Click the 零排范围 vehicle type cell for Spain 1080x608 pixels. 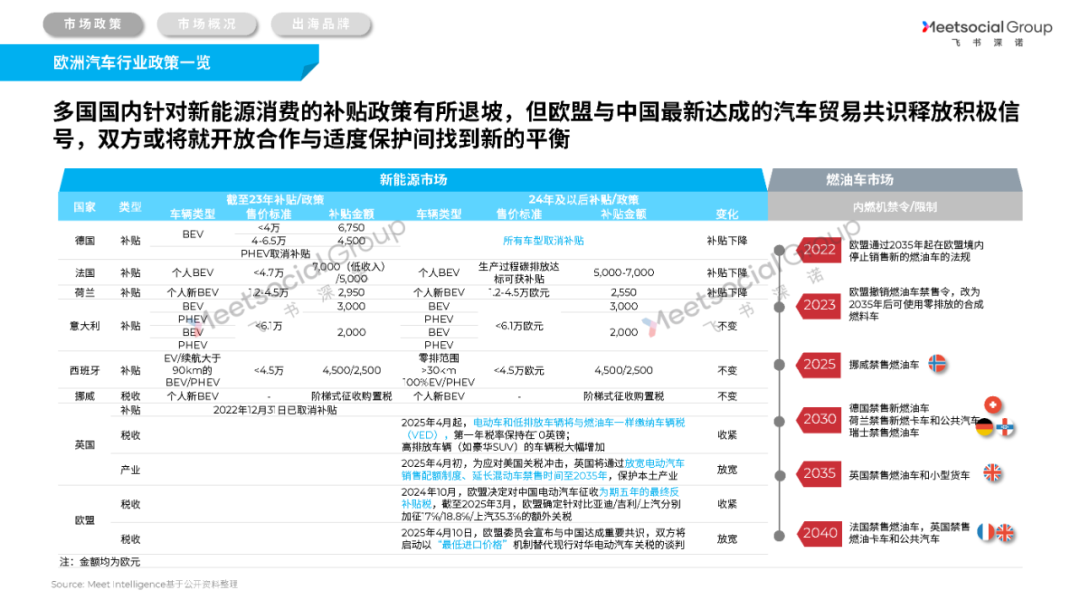coord(439,370)
